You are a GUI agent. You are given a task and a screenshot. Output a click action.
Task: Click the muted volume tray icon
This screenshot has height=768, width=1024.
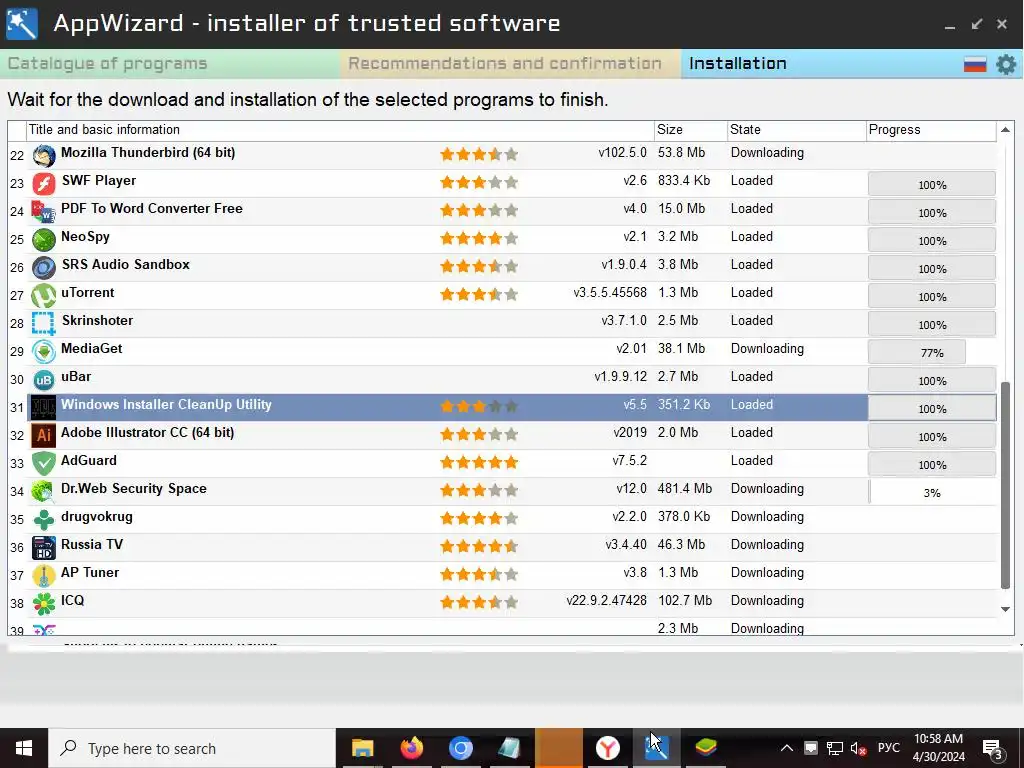pos(859,748)
